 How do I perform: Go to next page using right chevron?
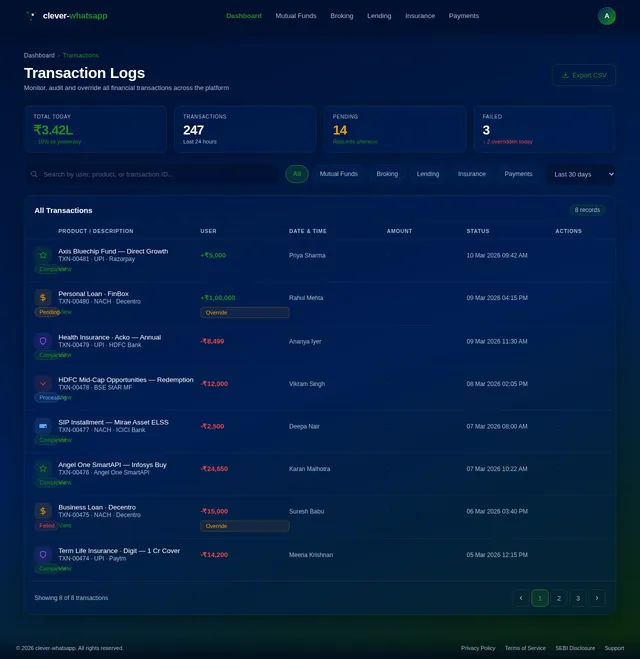597,598
